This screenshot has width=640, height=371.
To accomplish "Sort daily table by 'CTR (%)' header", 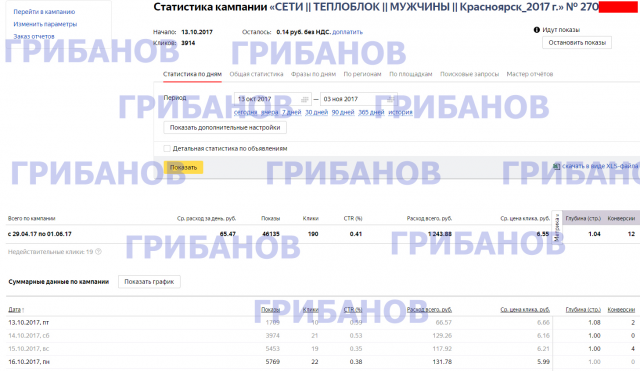I will 353,310.
